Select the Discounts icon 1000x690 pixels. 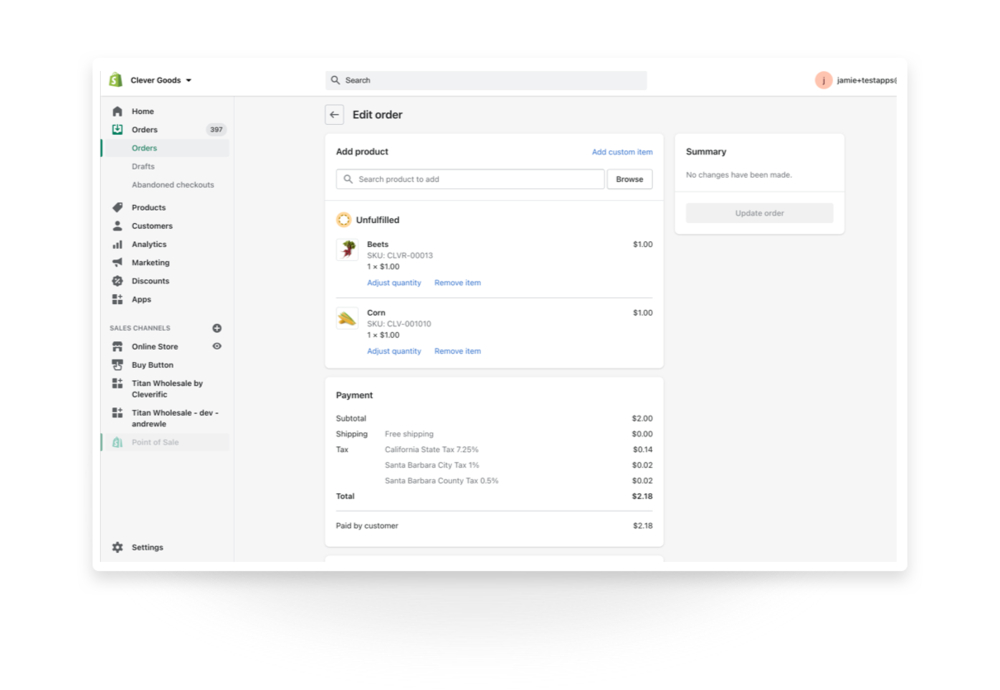[117, 281]
